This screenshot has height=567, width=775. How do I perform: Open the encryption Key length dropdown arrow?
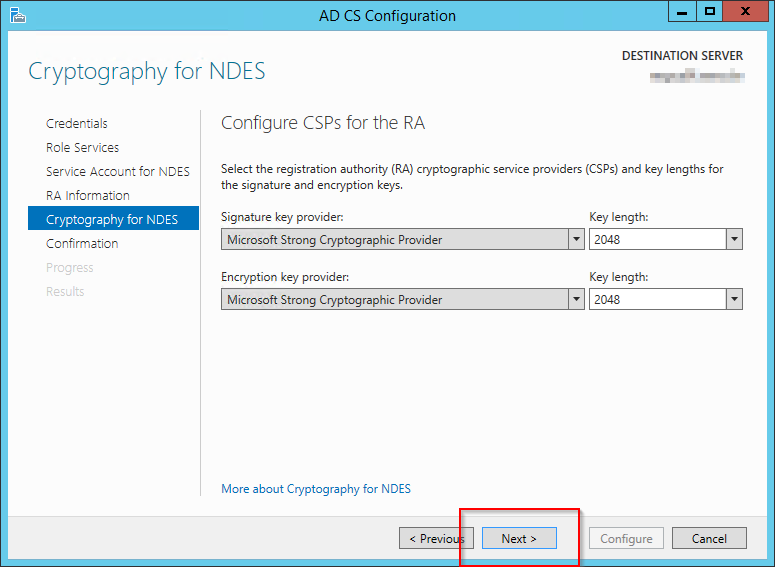point(735,299)
